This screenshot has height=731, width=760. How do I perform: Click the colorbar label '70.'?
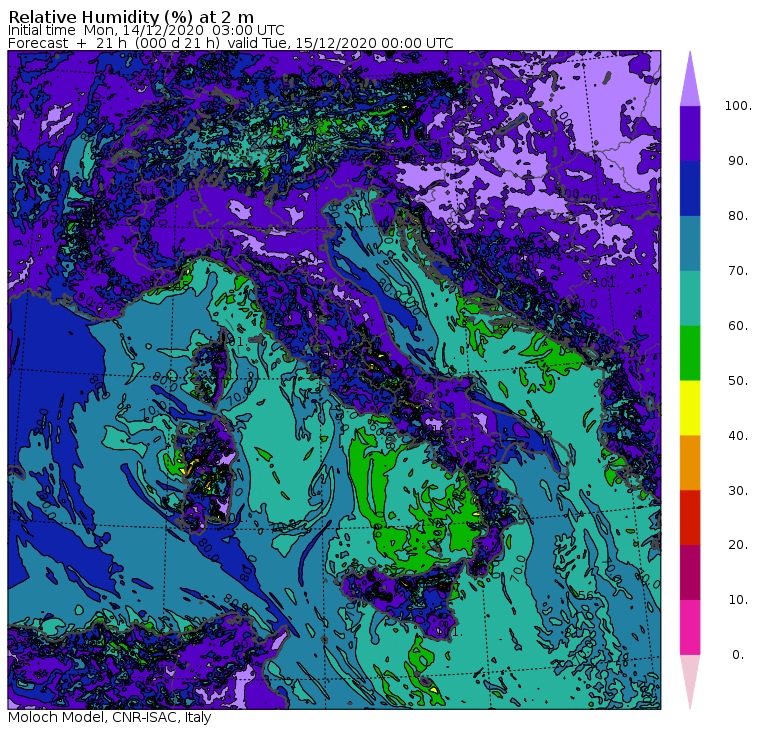tap(738, 270)
